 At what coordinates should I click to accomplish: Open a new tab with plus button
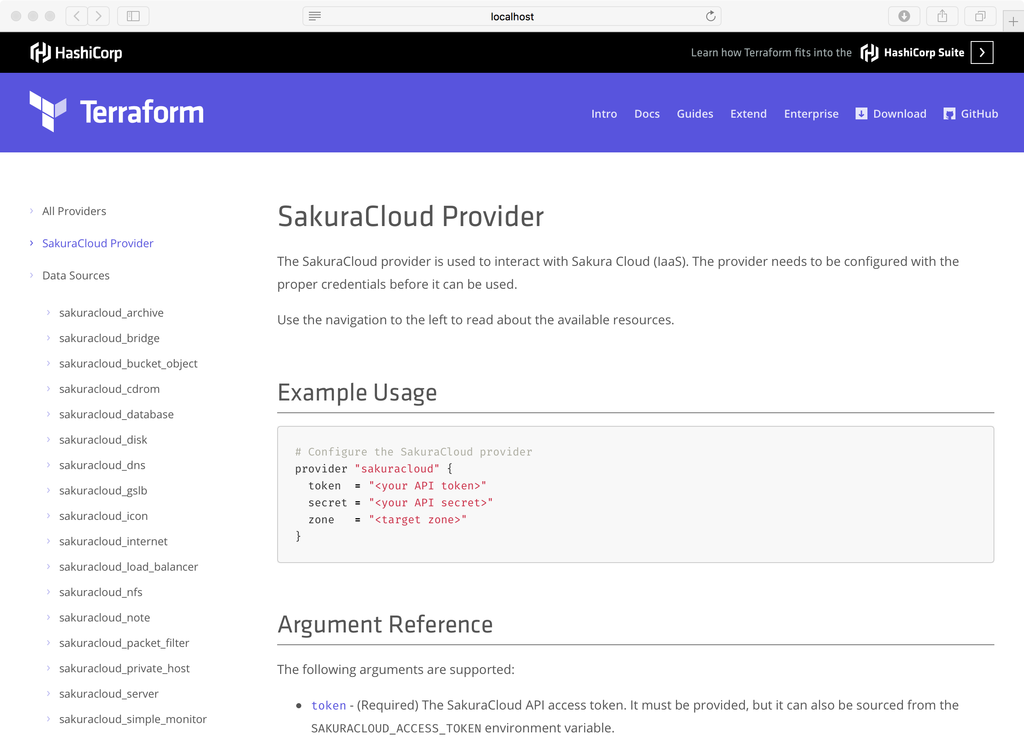[x=1013, y=21]
